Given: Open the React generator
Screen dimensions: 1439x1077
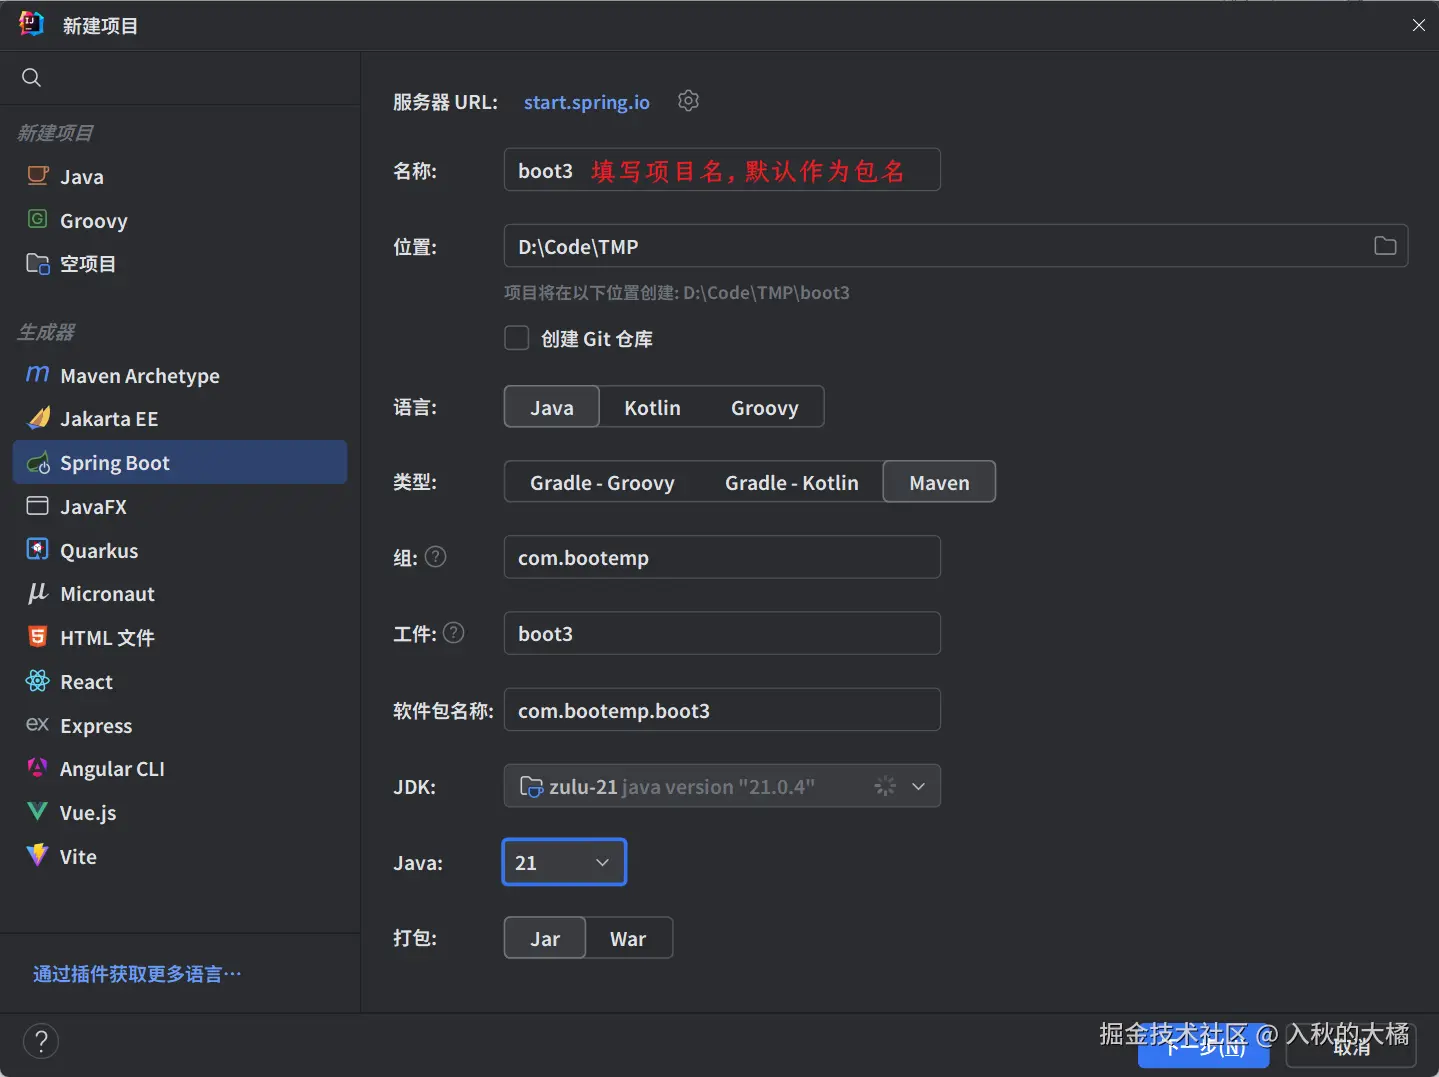Looking at the screenshot, I should [86, 681].
